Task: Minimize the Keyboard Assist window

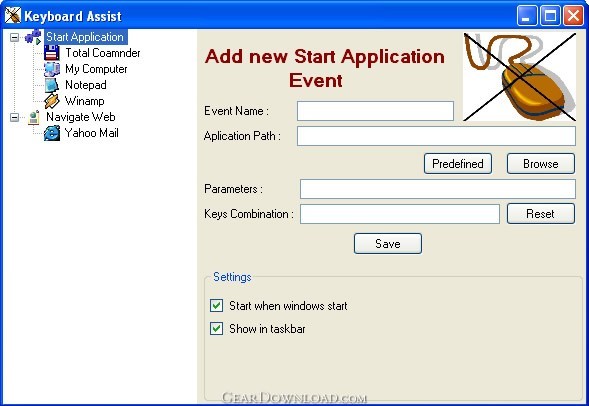Action: pyautogui.click(x=527, y=16)
